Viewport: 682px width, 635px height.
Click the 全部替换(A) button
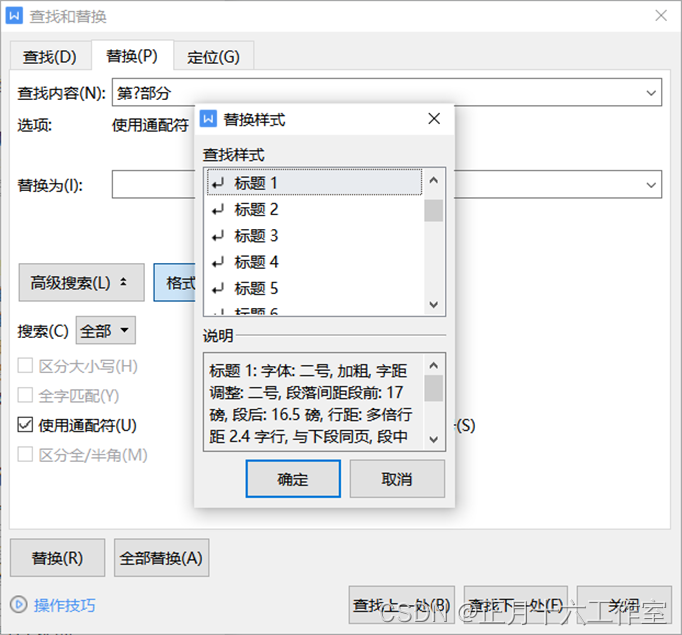click(161, 558)
